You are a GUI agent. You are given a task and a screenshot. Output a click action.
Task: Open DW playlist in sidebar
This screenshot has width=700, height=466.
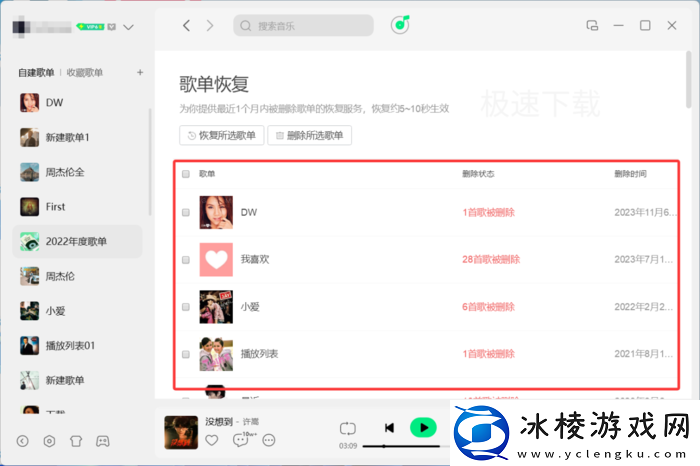coord(77,102)
